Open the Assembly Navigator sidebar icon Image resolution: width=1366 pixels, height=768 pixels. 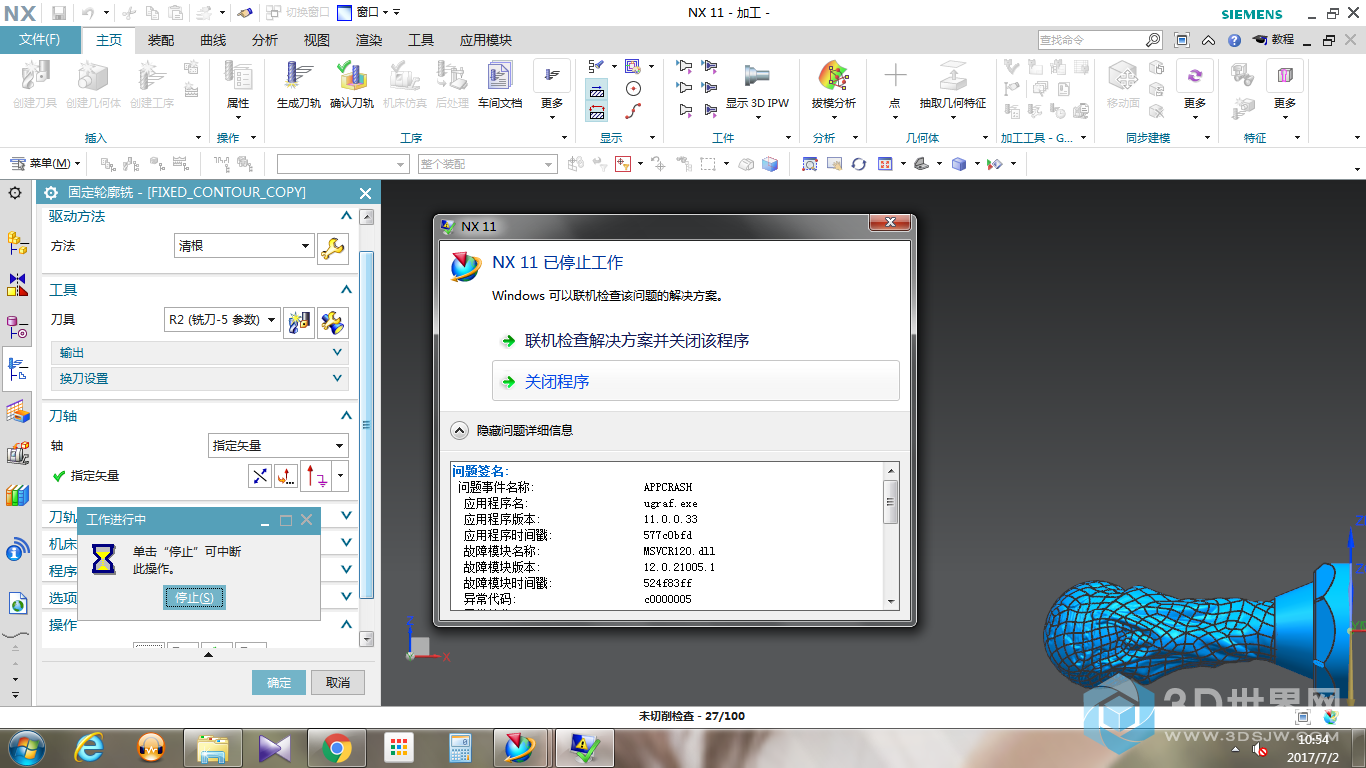click(x=17, y=241)
